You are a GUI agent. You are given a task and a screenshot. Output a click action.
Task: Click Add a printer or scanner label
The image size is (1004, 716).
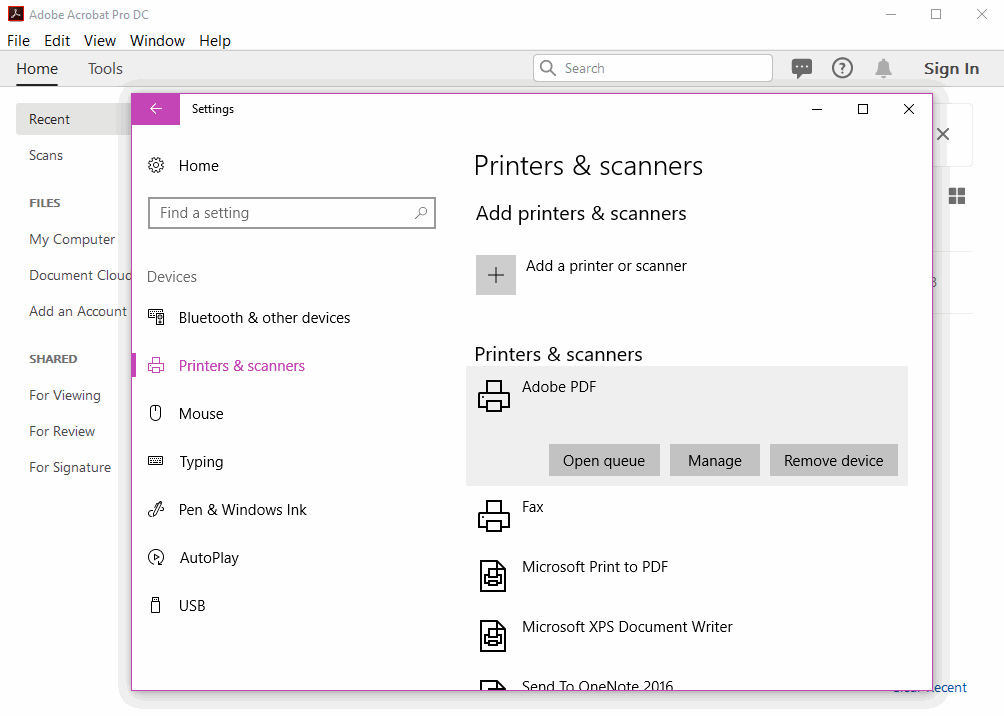tap(606, 266)
